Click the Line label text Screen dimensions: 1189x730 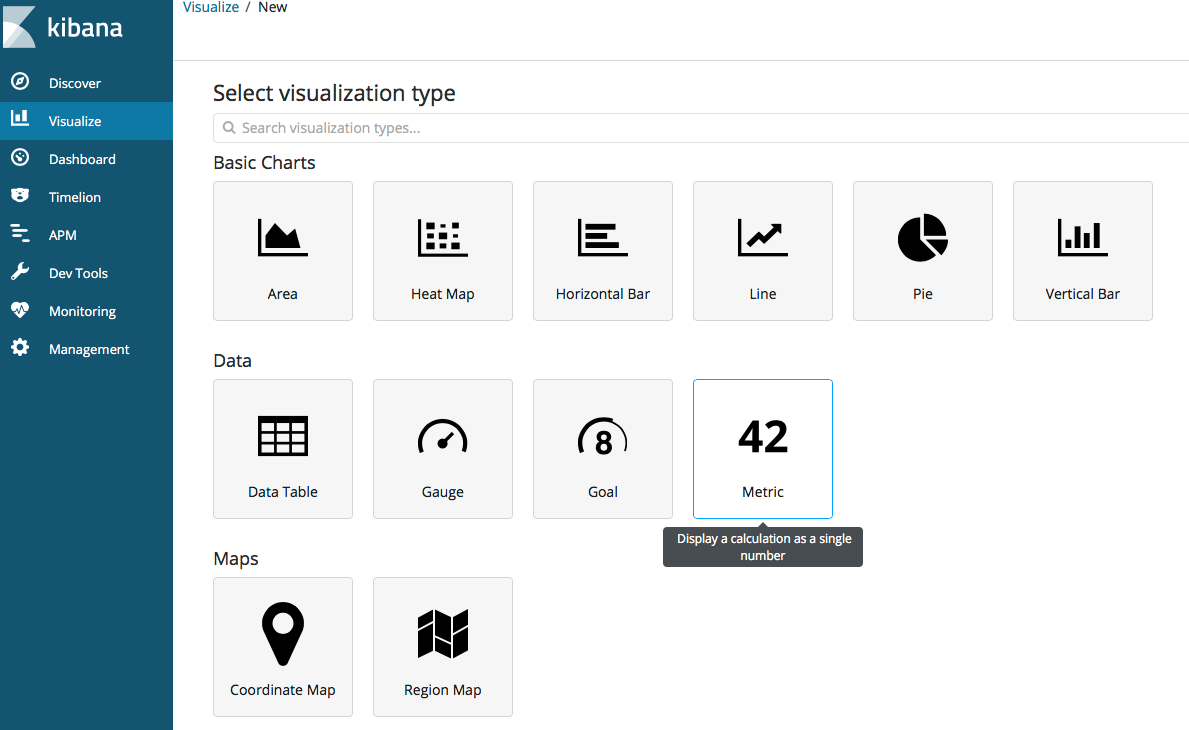coord(763,294)
